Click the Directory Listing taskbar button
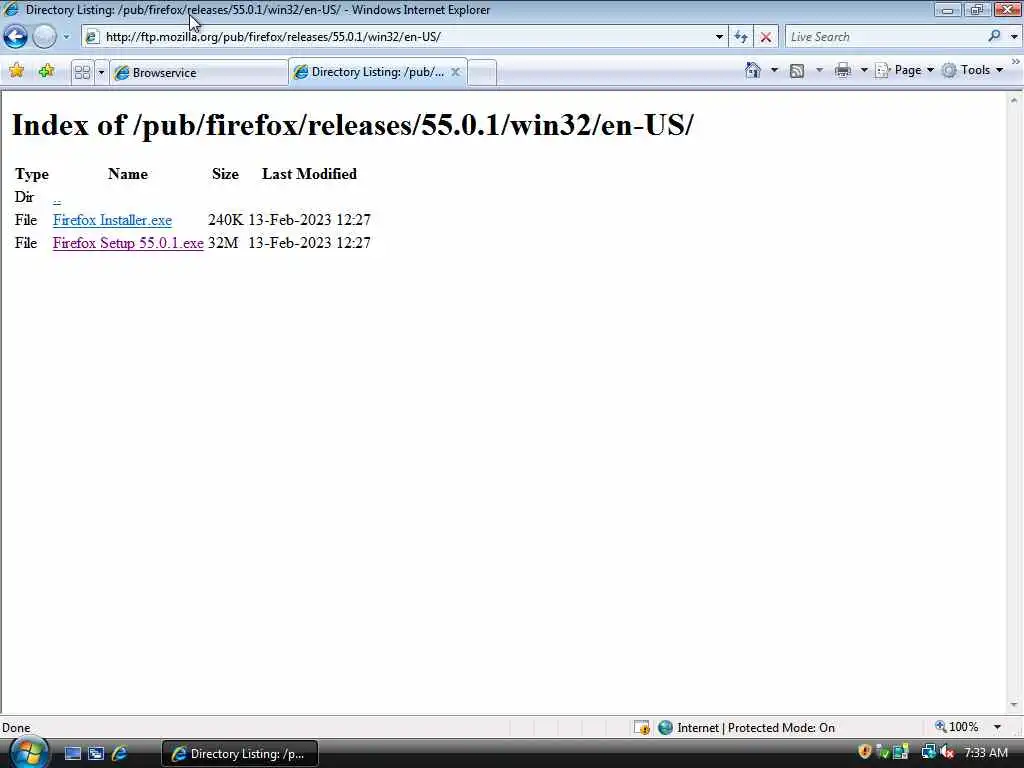 240,754
